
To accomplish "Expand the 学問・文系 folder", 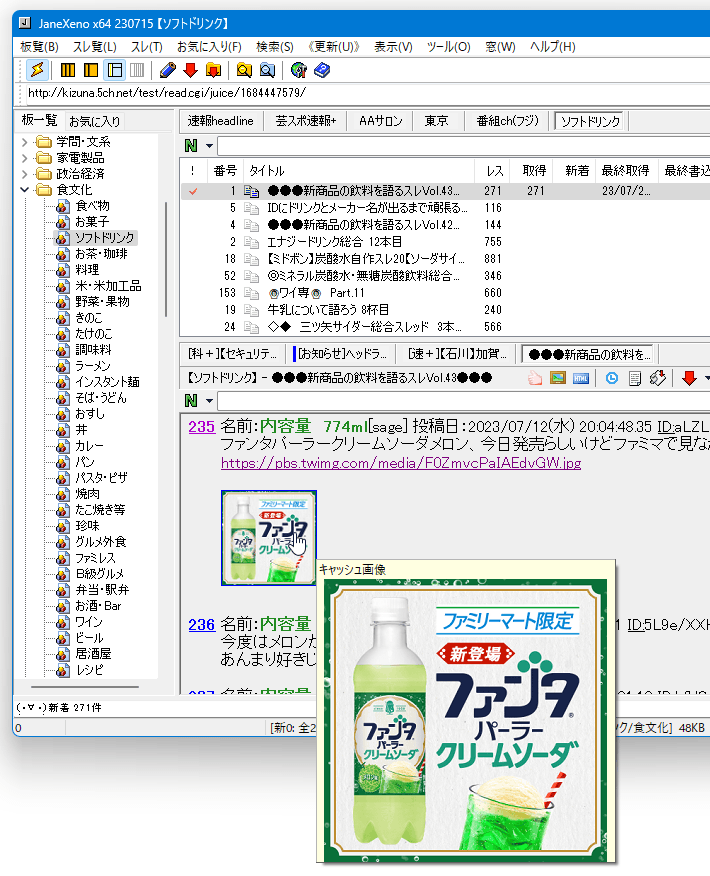I will (25, 142).
